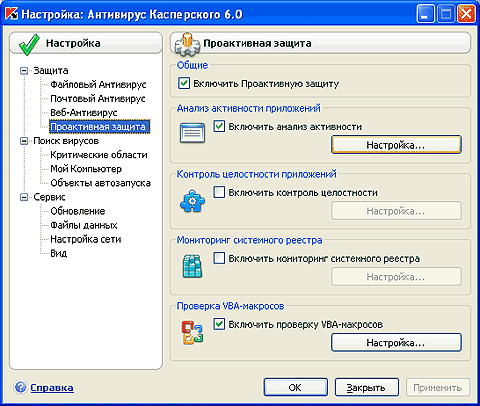The width and height of the screenshot is (480, 406).
Task: Click the Поиск вирусов tree label
Action: [x=66, y=141]
